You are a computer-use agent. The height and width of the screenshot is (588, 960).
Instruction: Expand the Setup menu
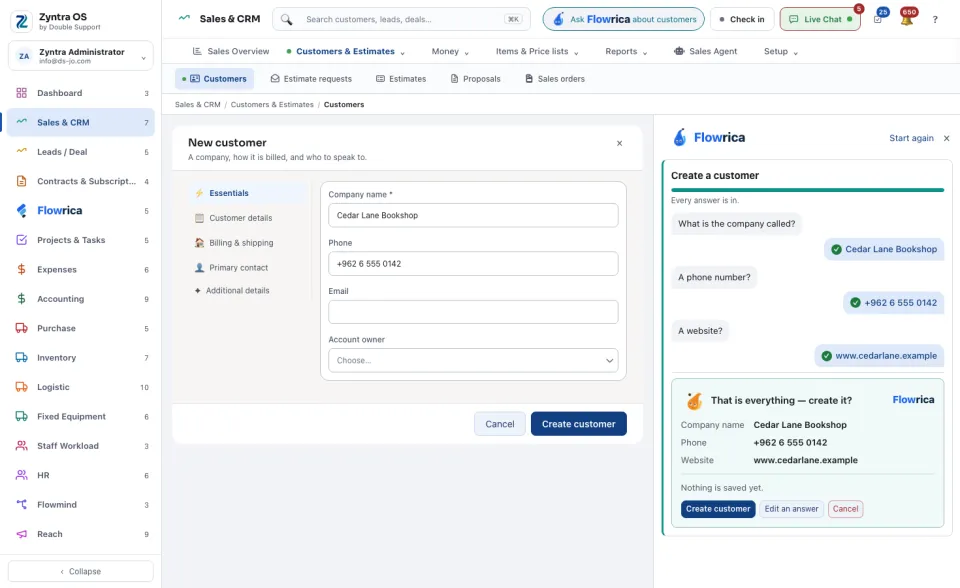781,51
